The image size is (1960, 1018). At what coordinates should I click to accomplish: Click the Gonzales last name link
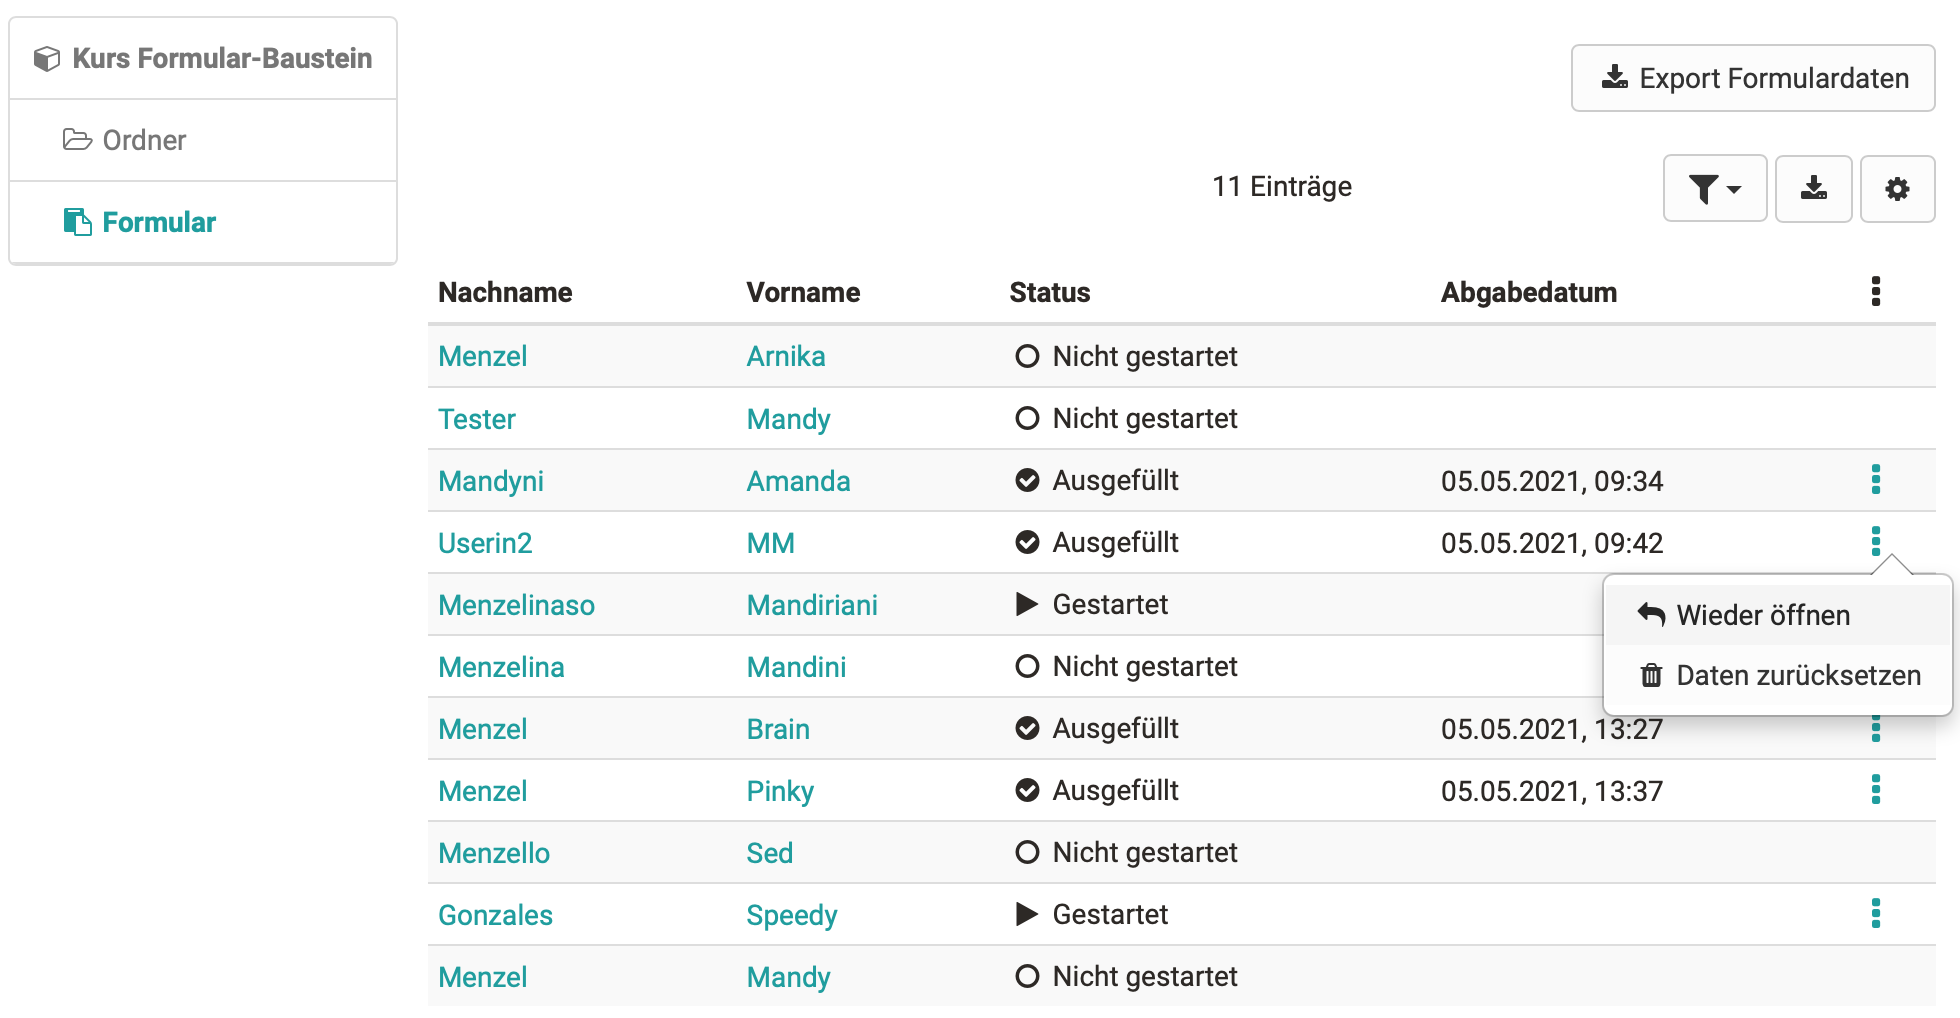495,915
